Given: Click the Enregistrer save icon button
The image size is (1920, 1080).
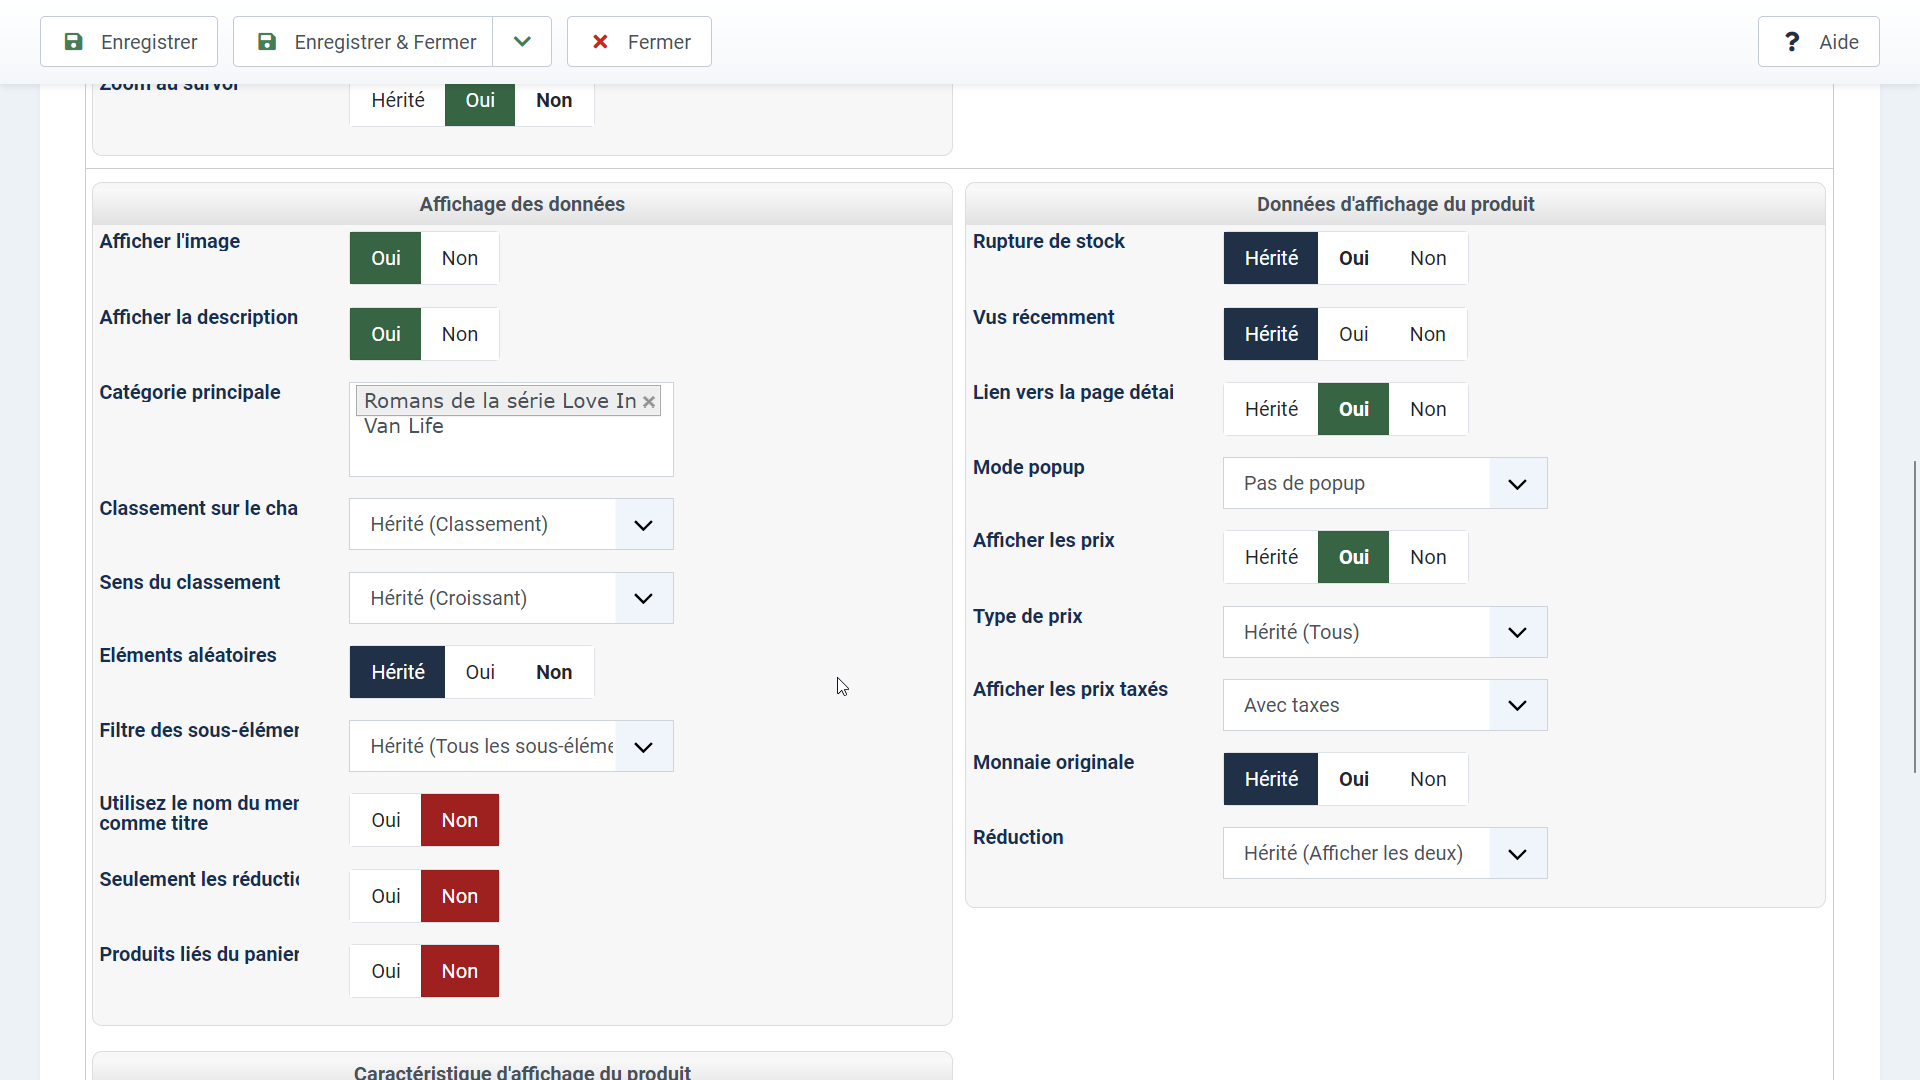Looking at the screenshot, I should (x=129, y=42).
